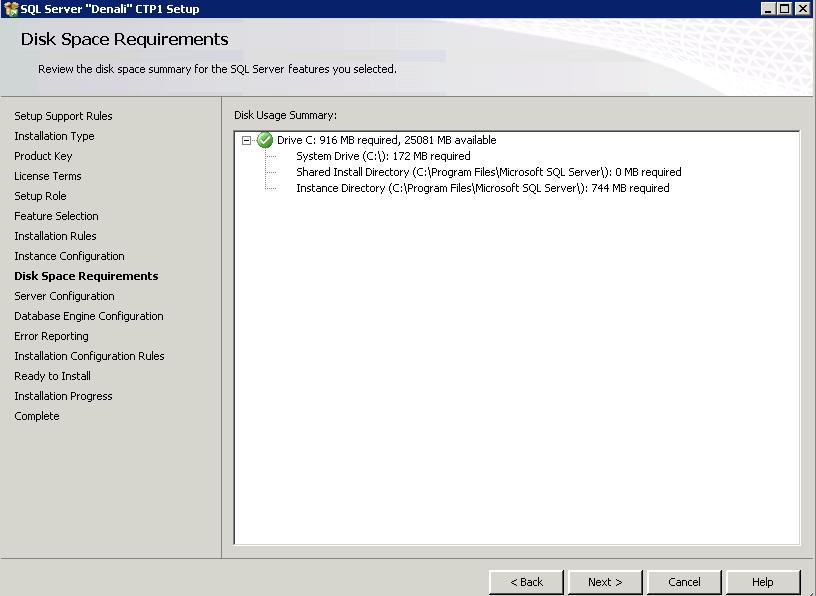816x596 pixels.
Task: Go to Server Configuration step
Action: click(x=64, y=296)
